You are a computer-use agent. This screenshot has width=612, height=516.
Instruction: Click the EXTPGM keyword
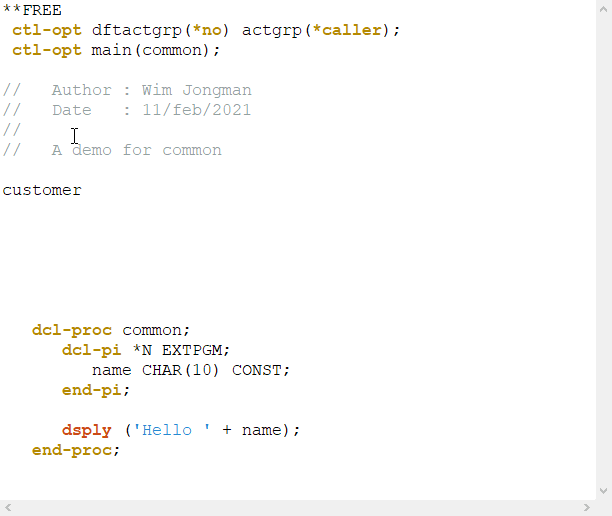192,350
